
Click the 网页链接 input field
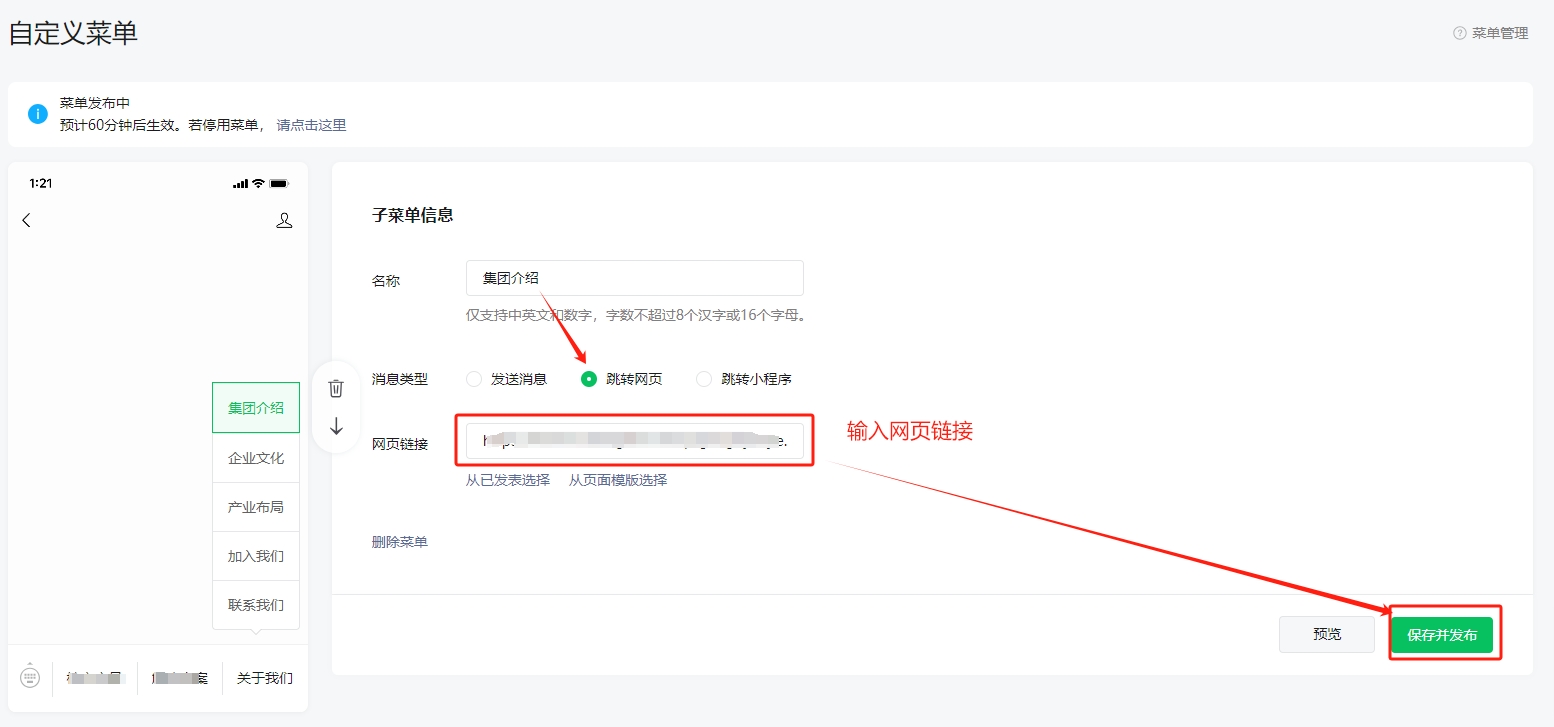634,440
